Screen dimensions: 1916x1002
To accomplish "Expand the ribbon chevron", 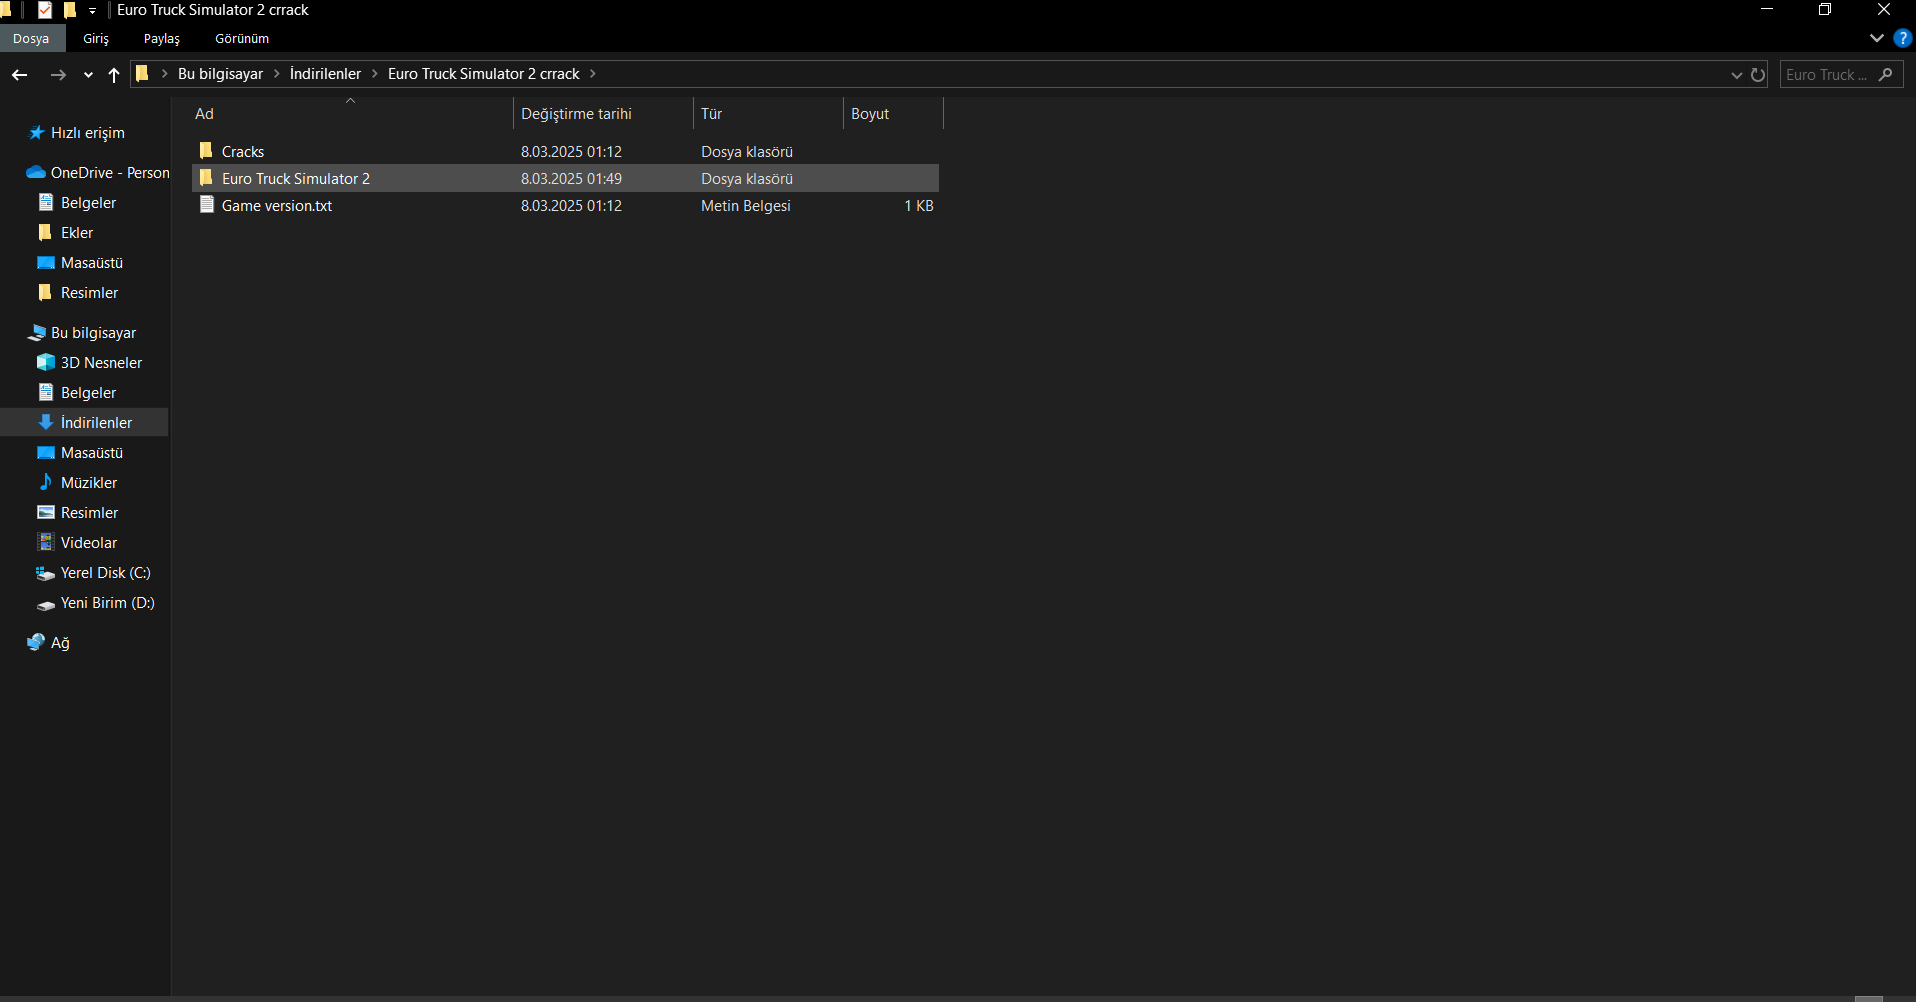I will tap(1877, 38).
